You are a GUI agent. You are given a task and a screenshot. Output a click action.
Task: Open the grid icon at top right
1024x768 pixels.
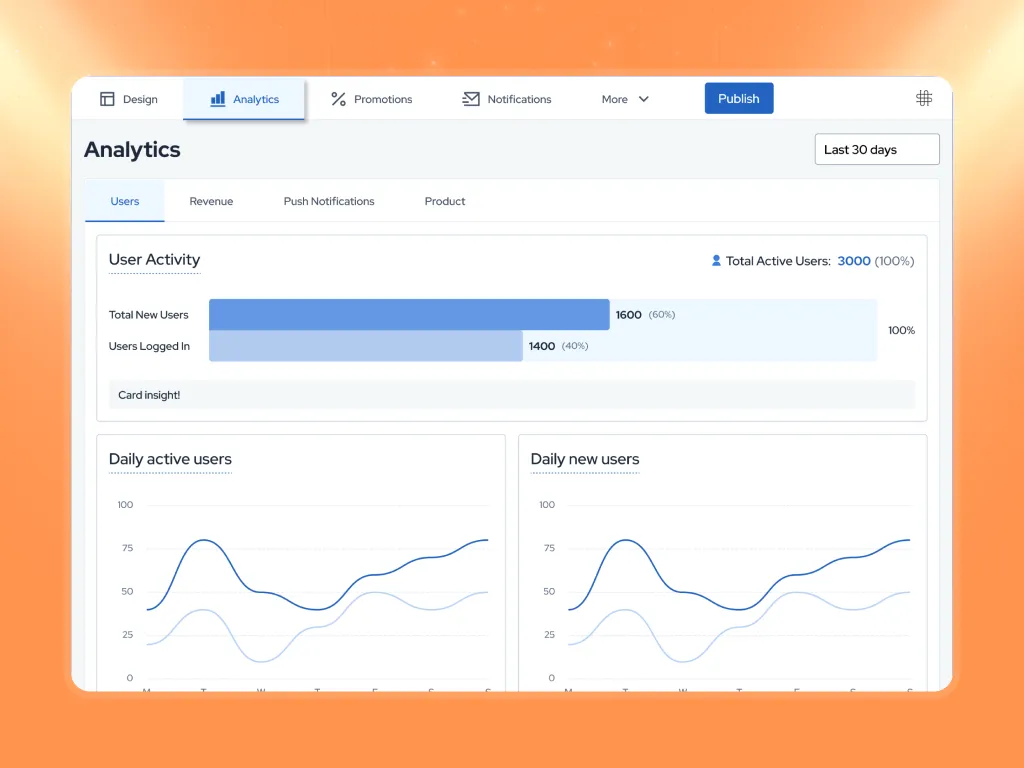pos(923,99)
